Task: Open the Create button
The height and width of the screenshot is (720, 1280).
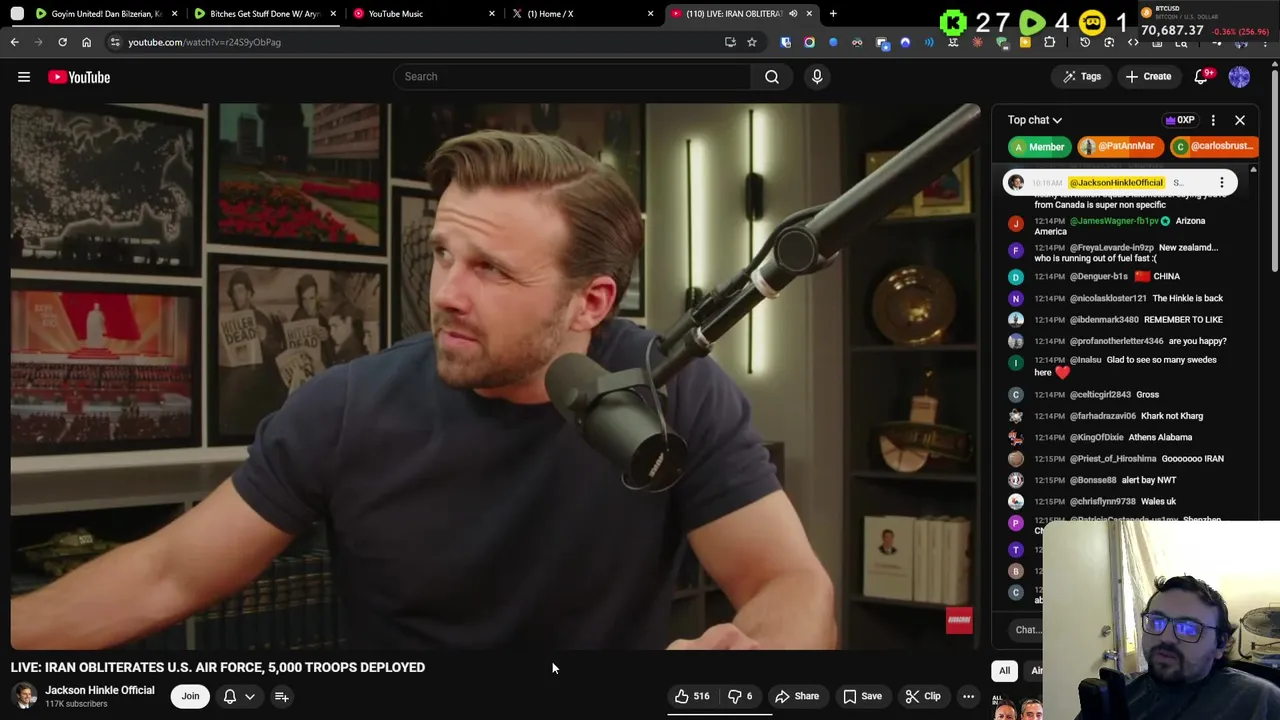Action: [x=1148, y=77]
